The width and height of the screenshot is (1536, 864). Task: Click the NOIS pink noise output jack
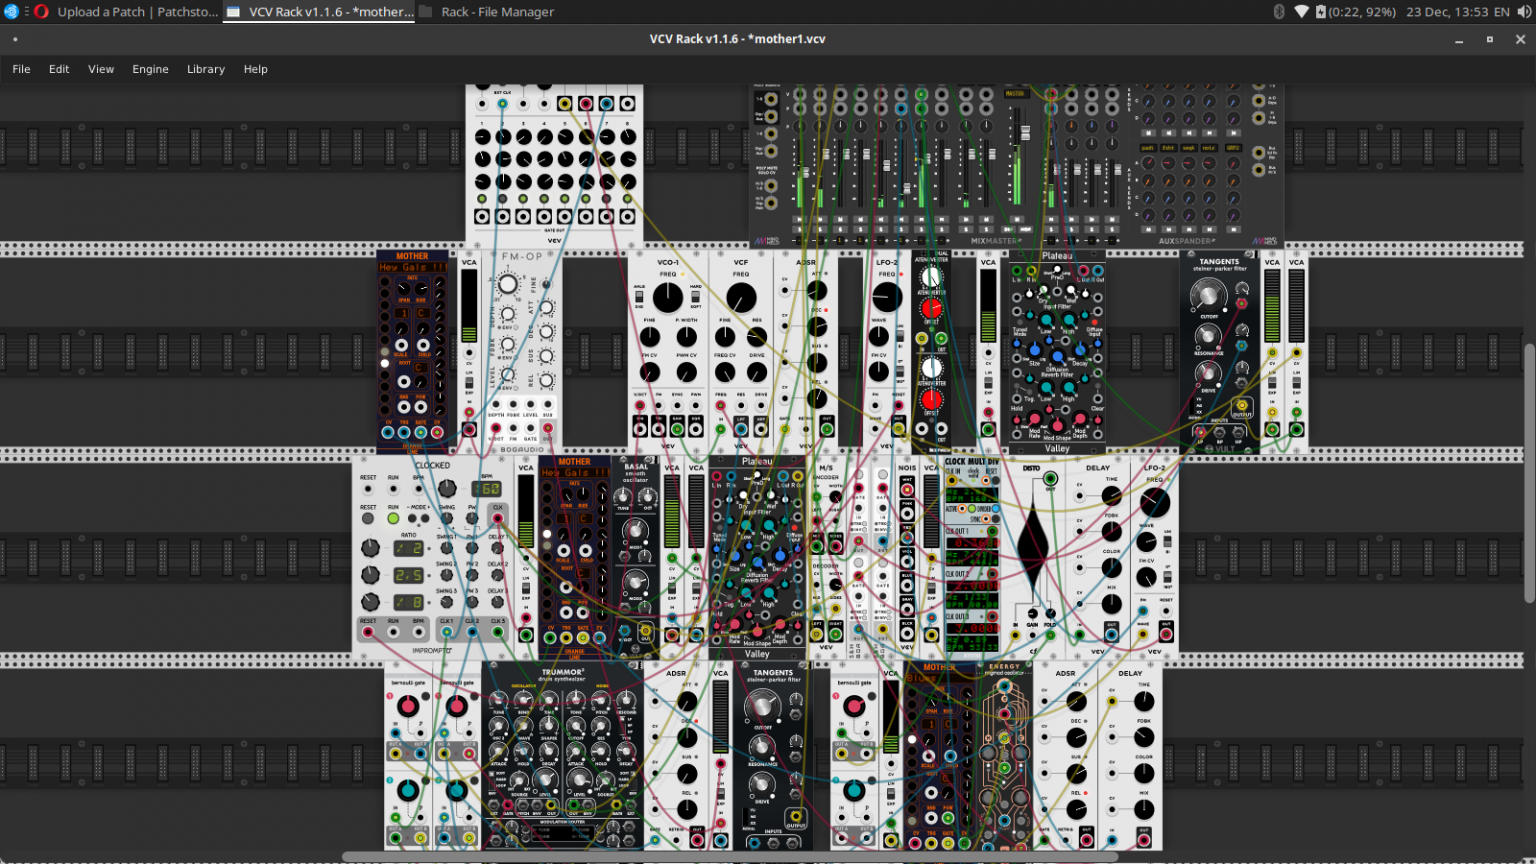coord(907,511)
